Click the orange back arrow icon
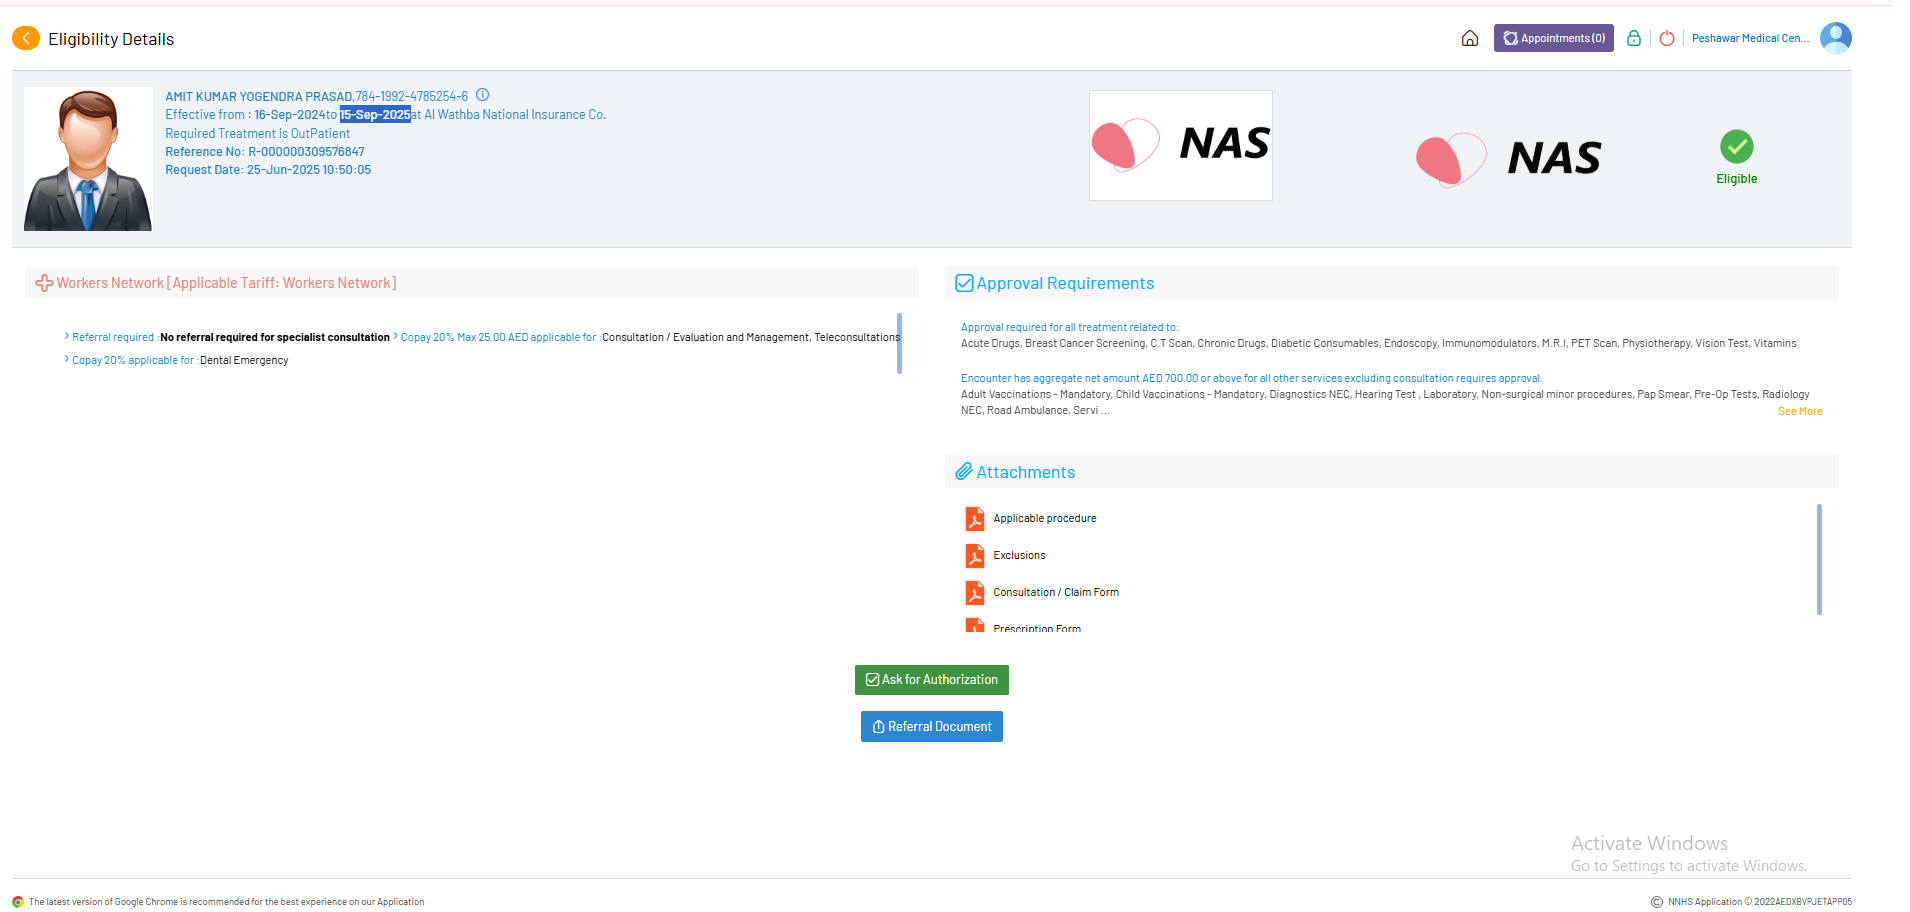This screenshot has width=1910, height=912. [x=26, y=38]
